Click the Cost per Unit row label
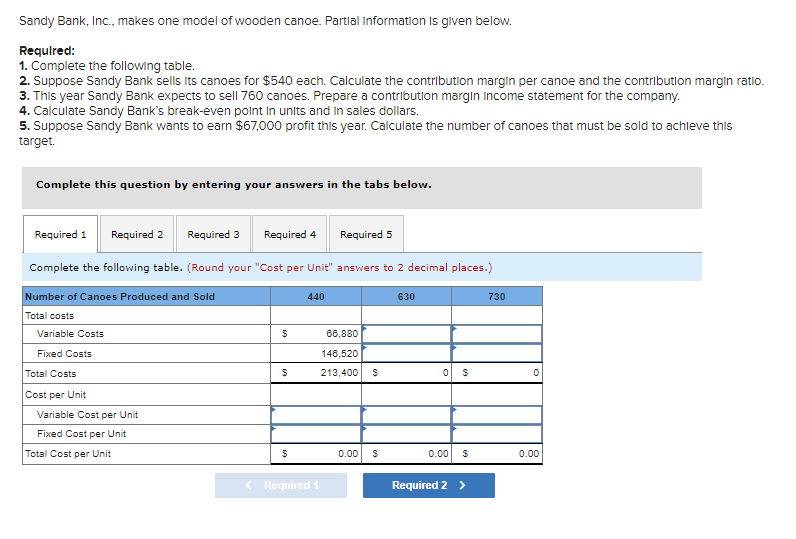The height and width of the screenshot is (539, 796). [55, 394]
